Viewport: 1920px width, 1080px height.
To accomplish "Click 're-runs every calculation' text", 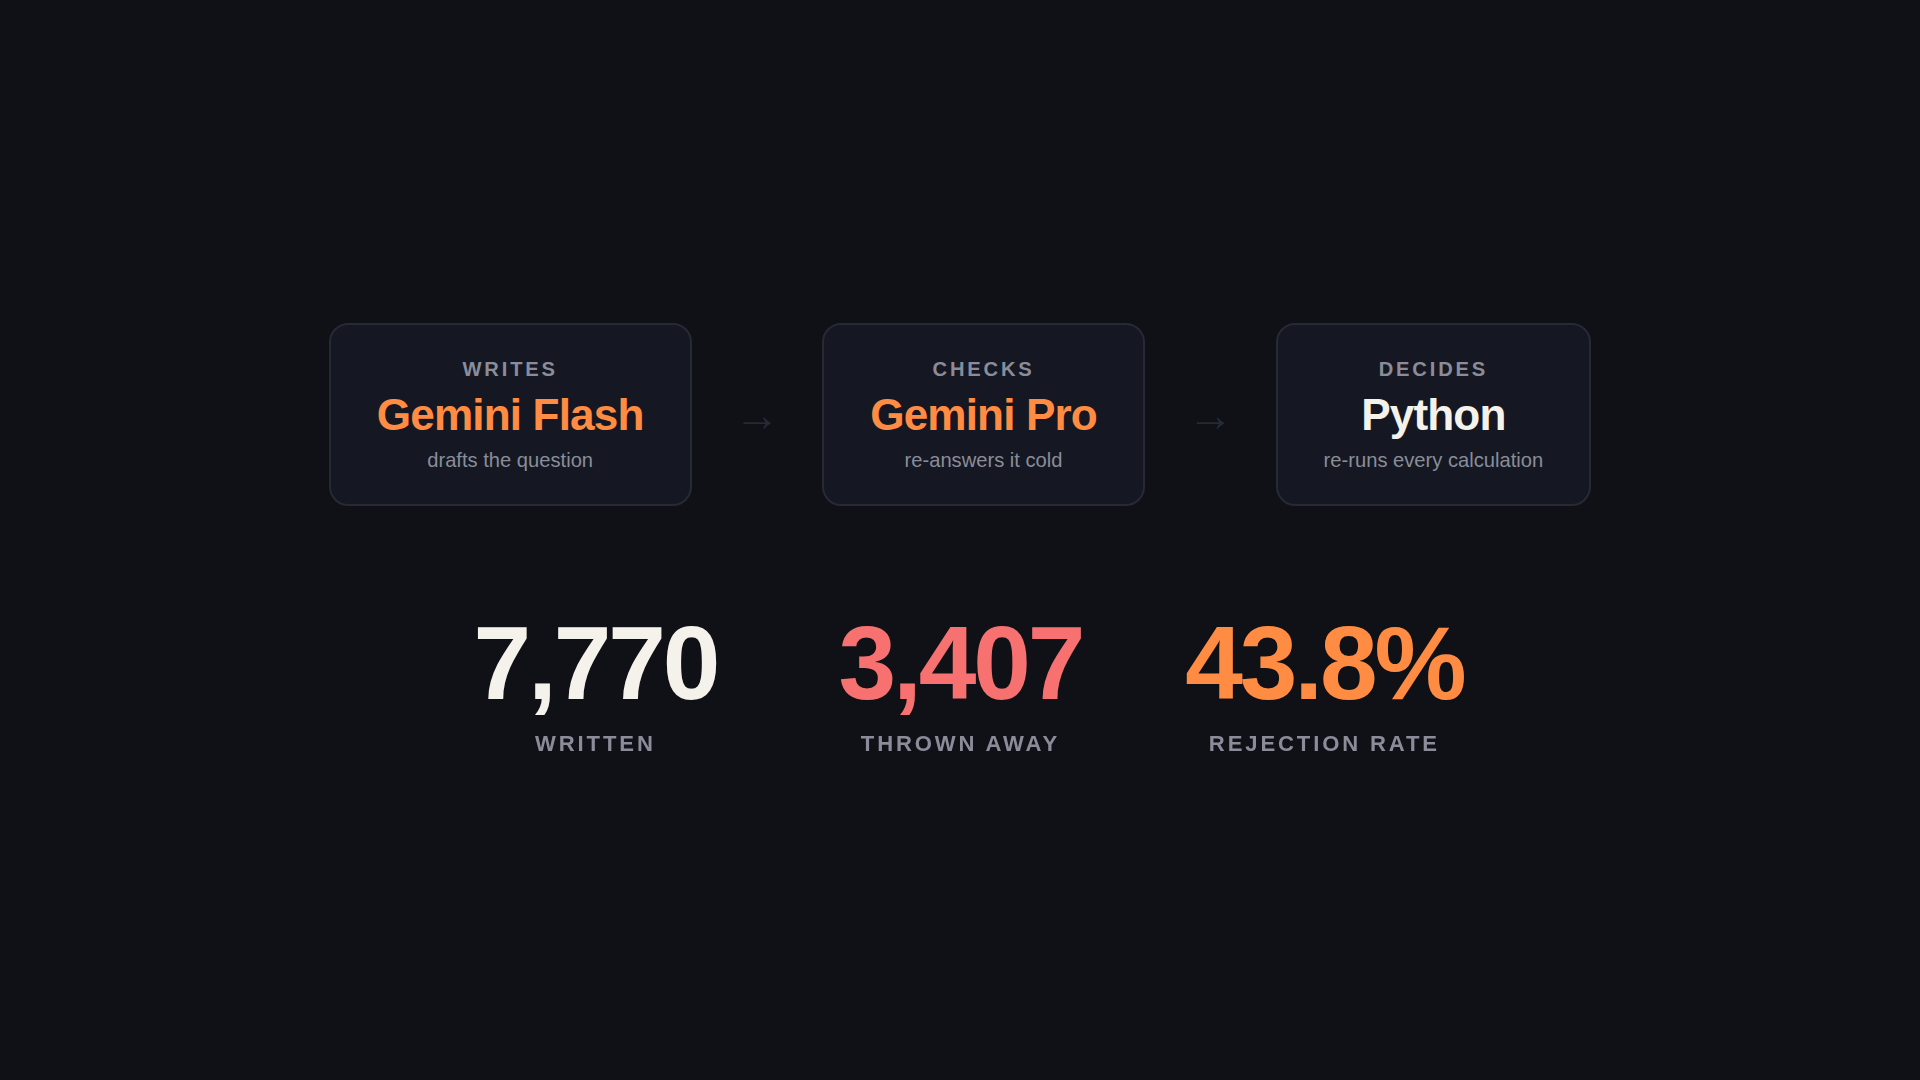I will [1433, 460].
